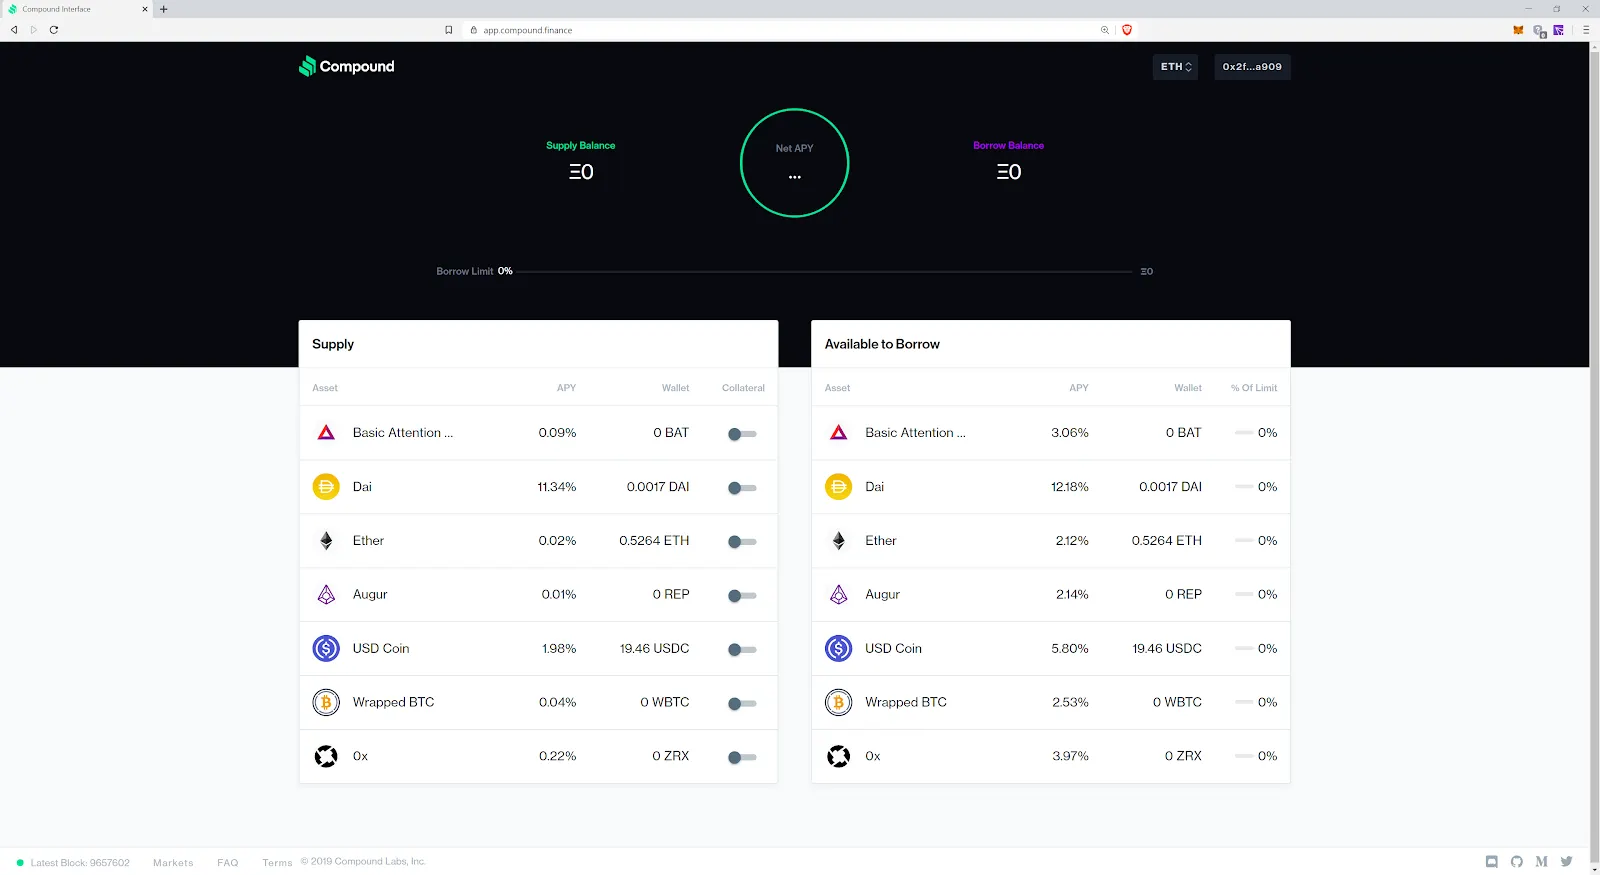Open the Twitter bird icon in footer

click(x=1566, y=862)
